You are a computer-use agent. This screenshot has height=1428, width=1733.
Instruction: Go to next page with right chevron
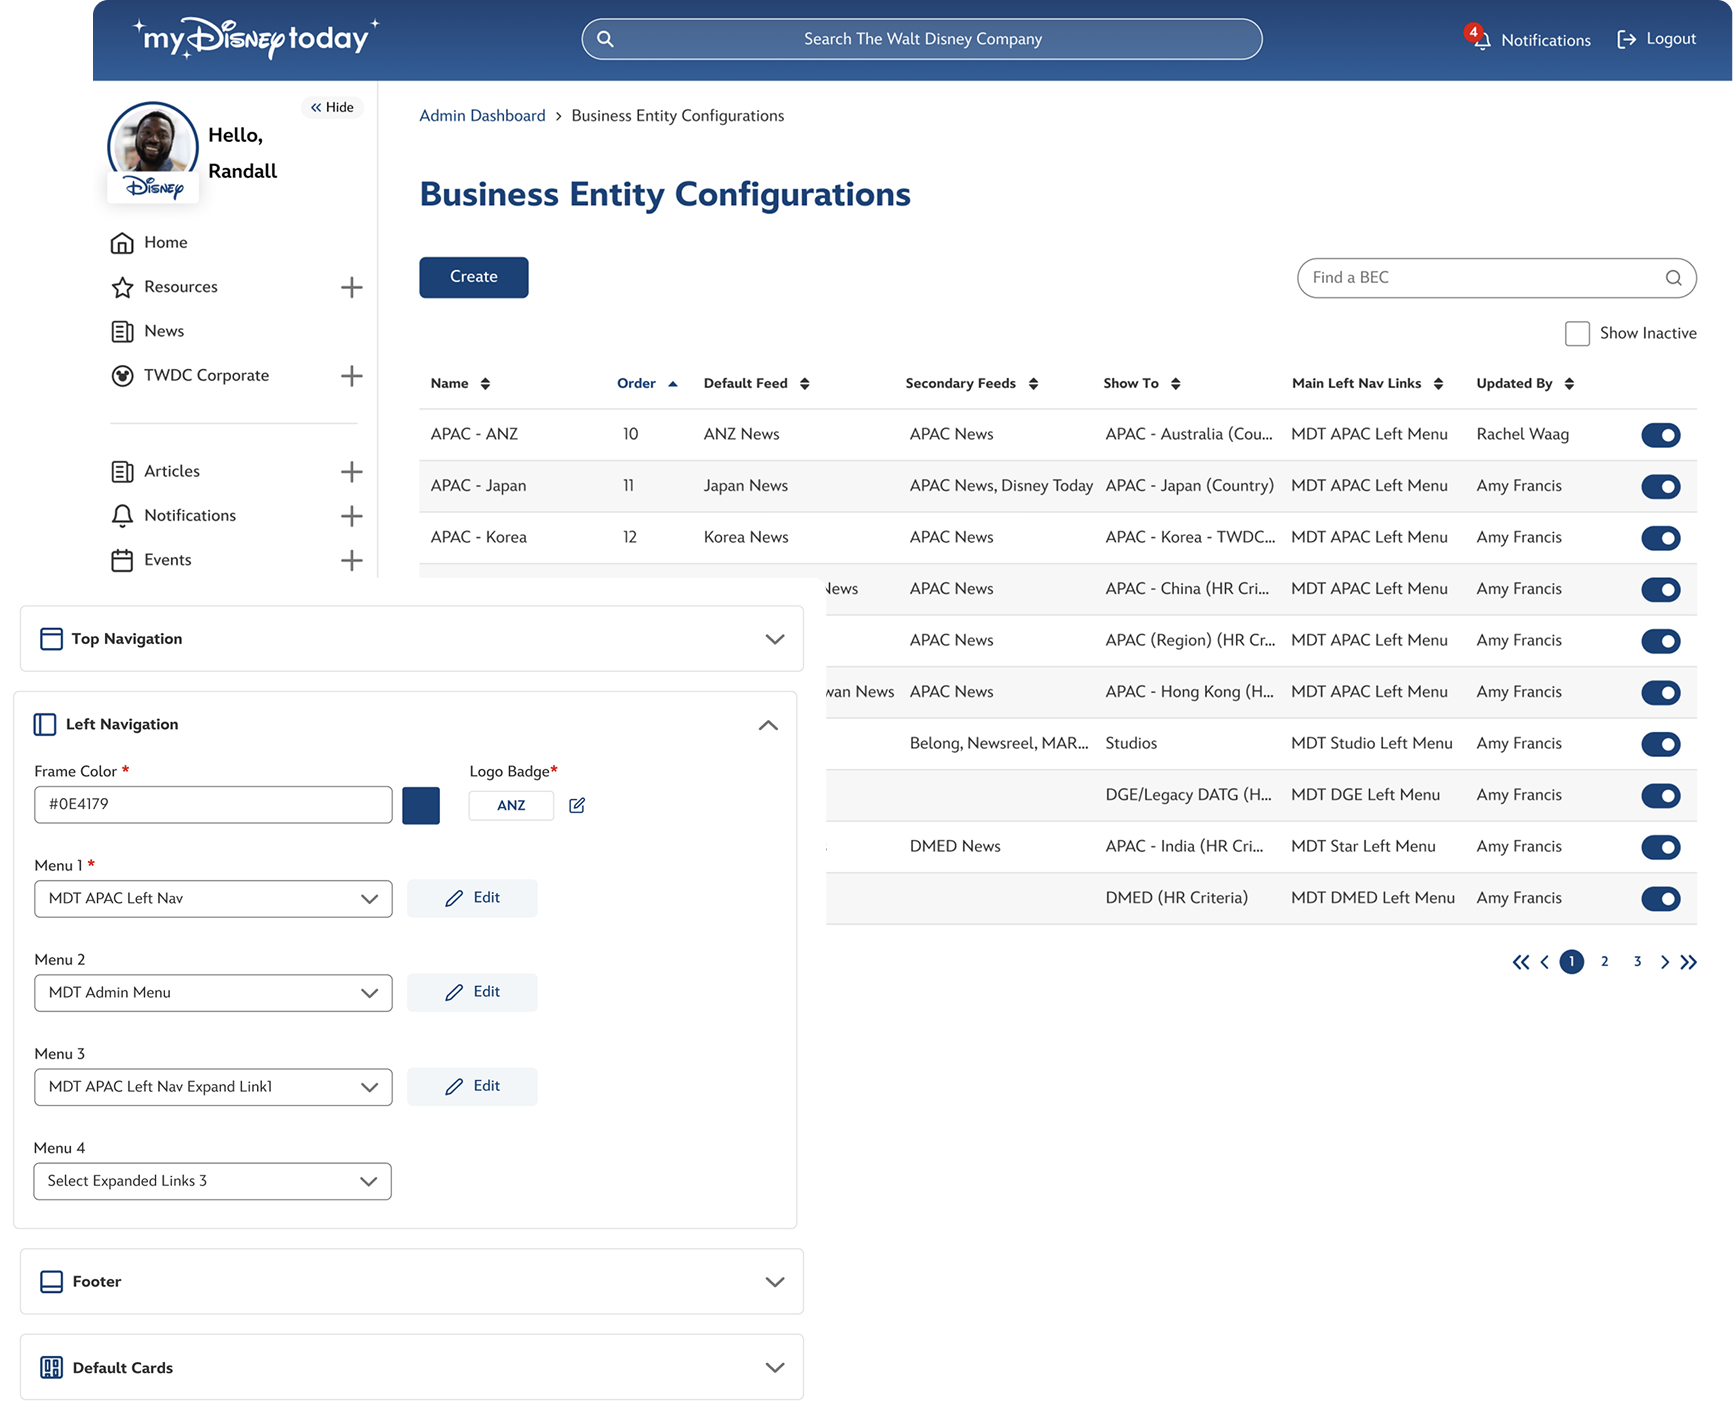(1664, 962)
